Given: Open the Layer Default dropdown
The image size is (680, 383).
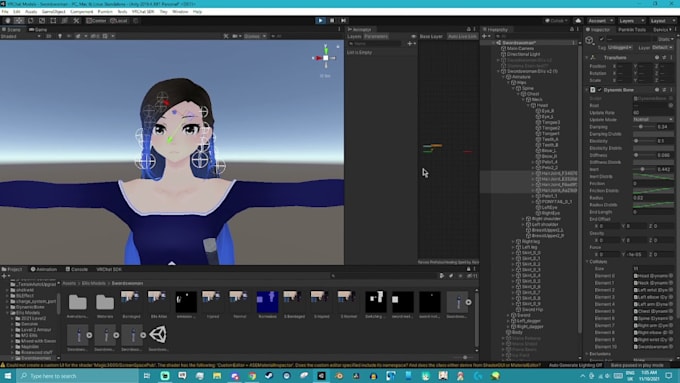Looking at the screenshot, I should [x=662, y=47].
